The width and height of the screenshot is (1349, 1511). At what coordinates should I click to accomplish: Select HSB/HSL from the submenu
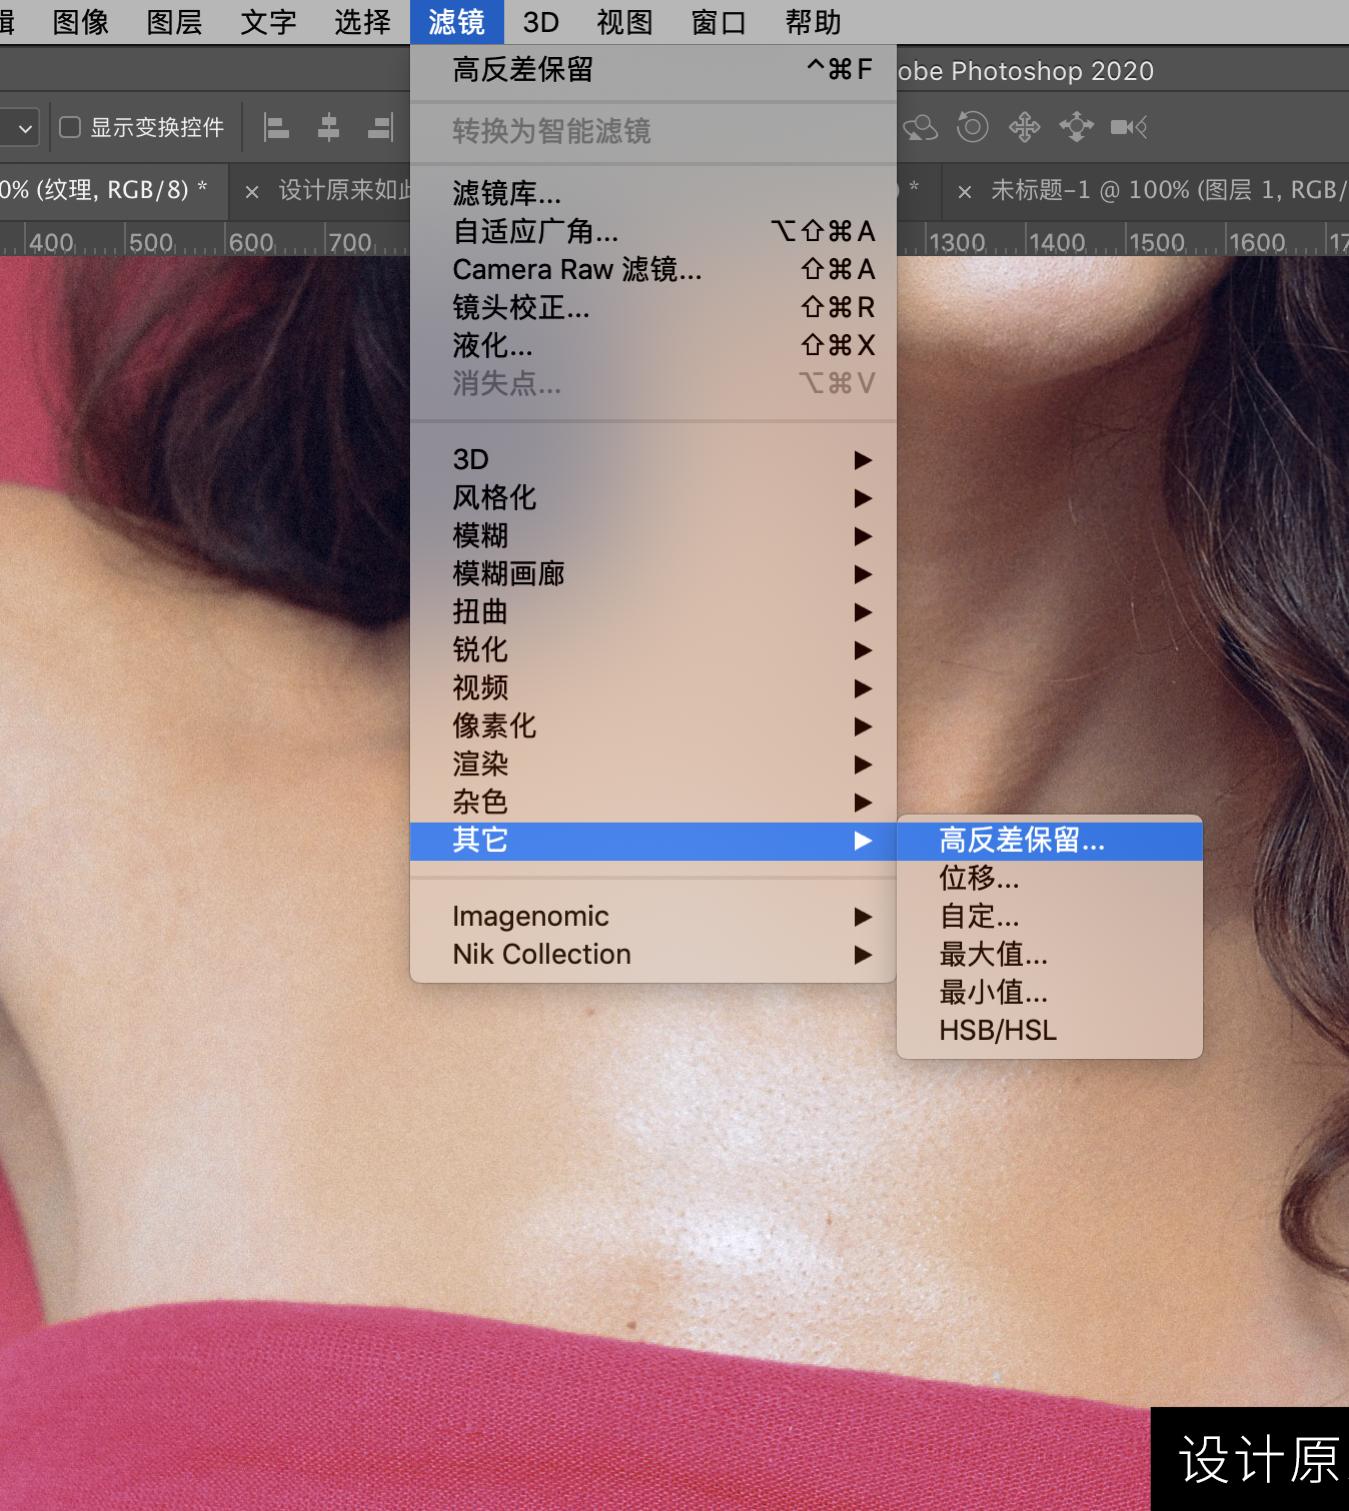996,1030
